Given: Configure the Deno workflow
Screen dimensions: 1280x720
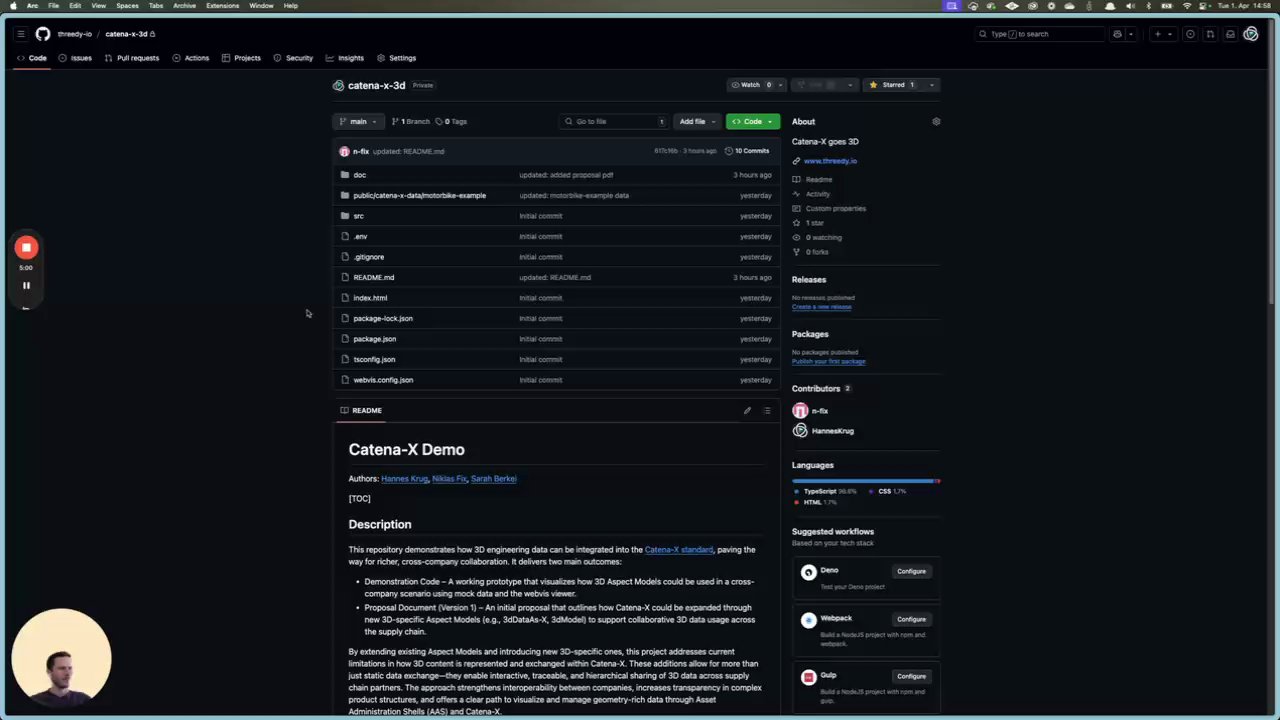Looking at the screenshot, I should (x=911, y=572).
